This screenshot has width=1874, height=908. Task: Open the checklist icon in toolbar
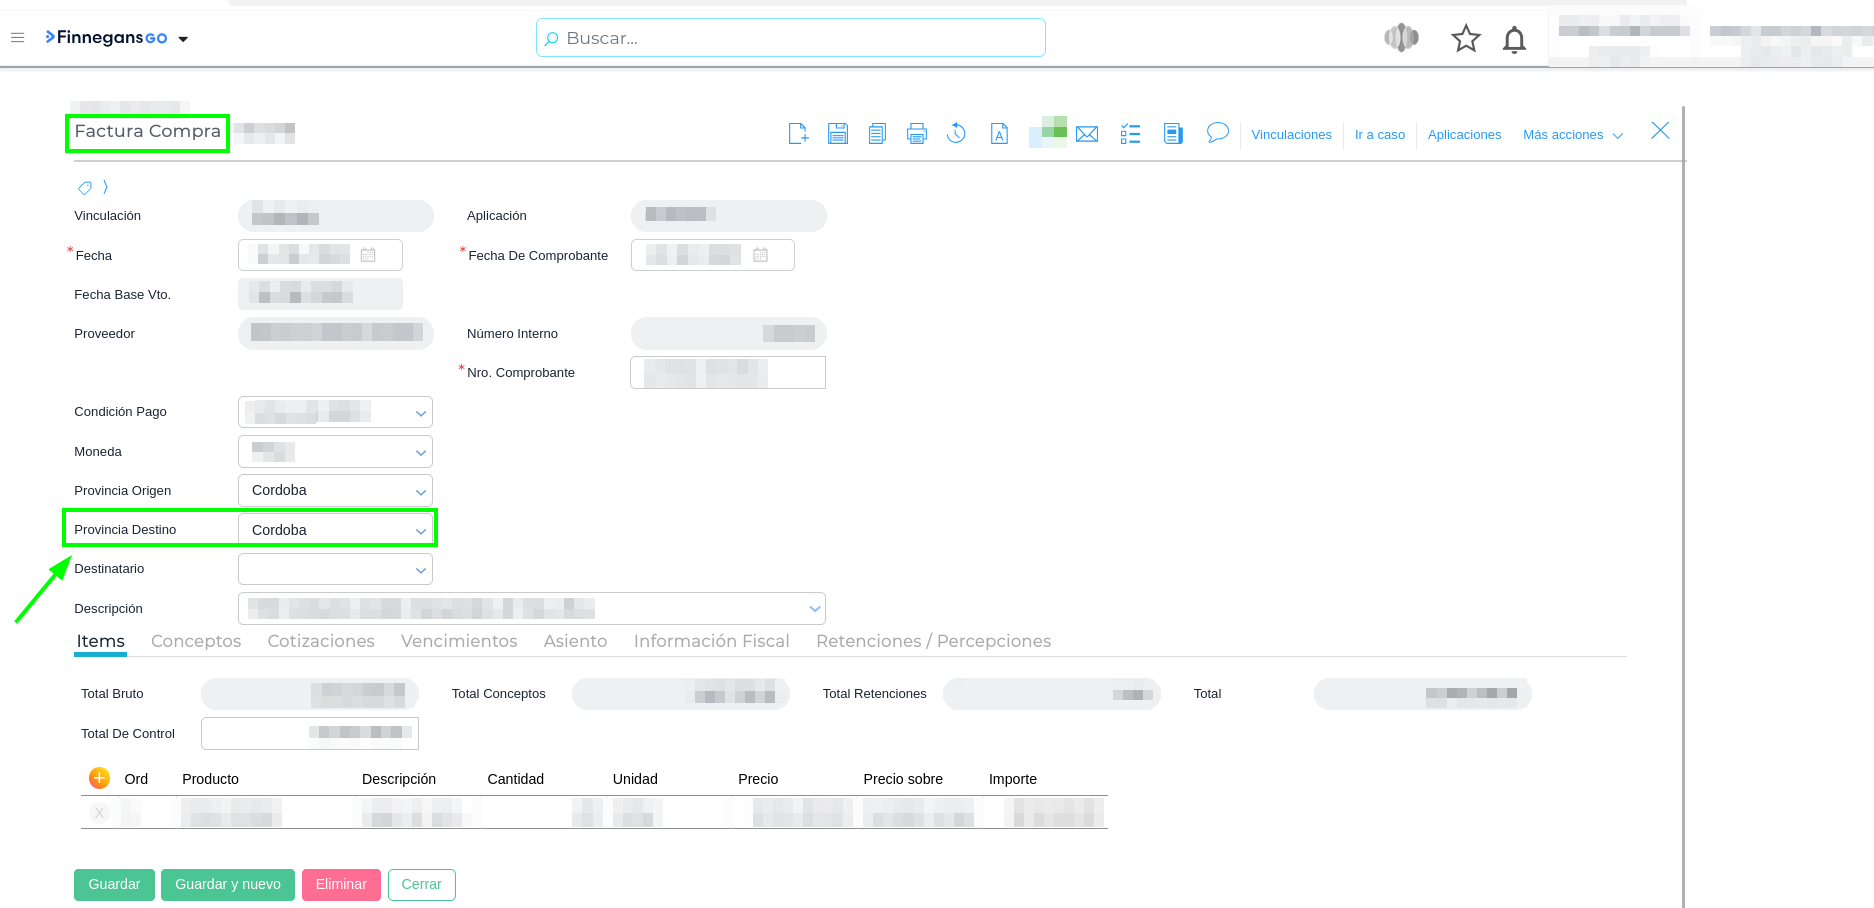click(x=1130, y=134)
